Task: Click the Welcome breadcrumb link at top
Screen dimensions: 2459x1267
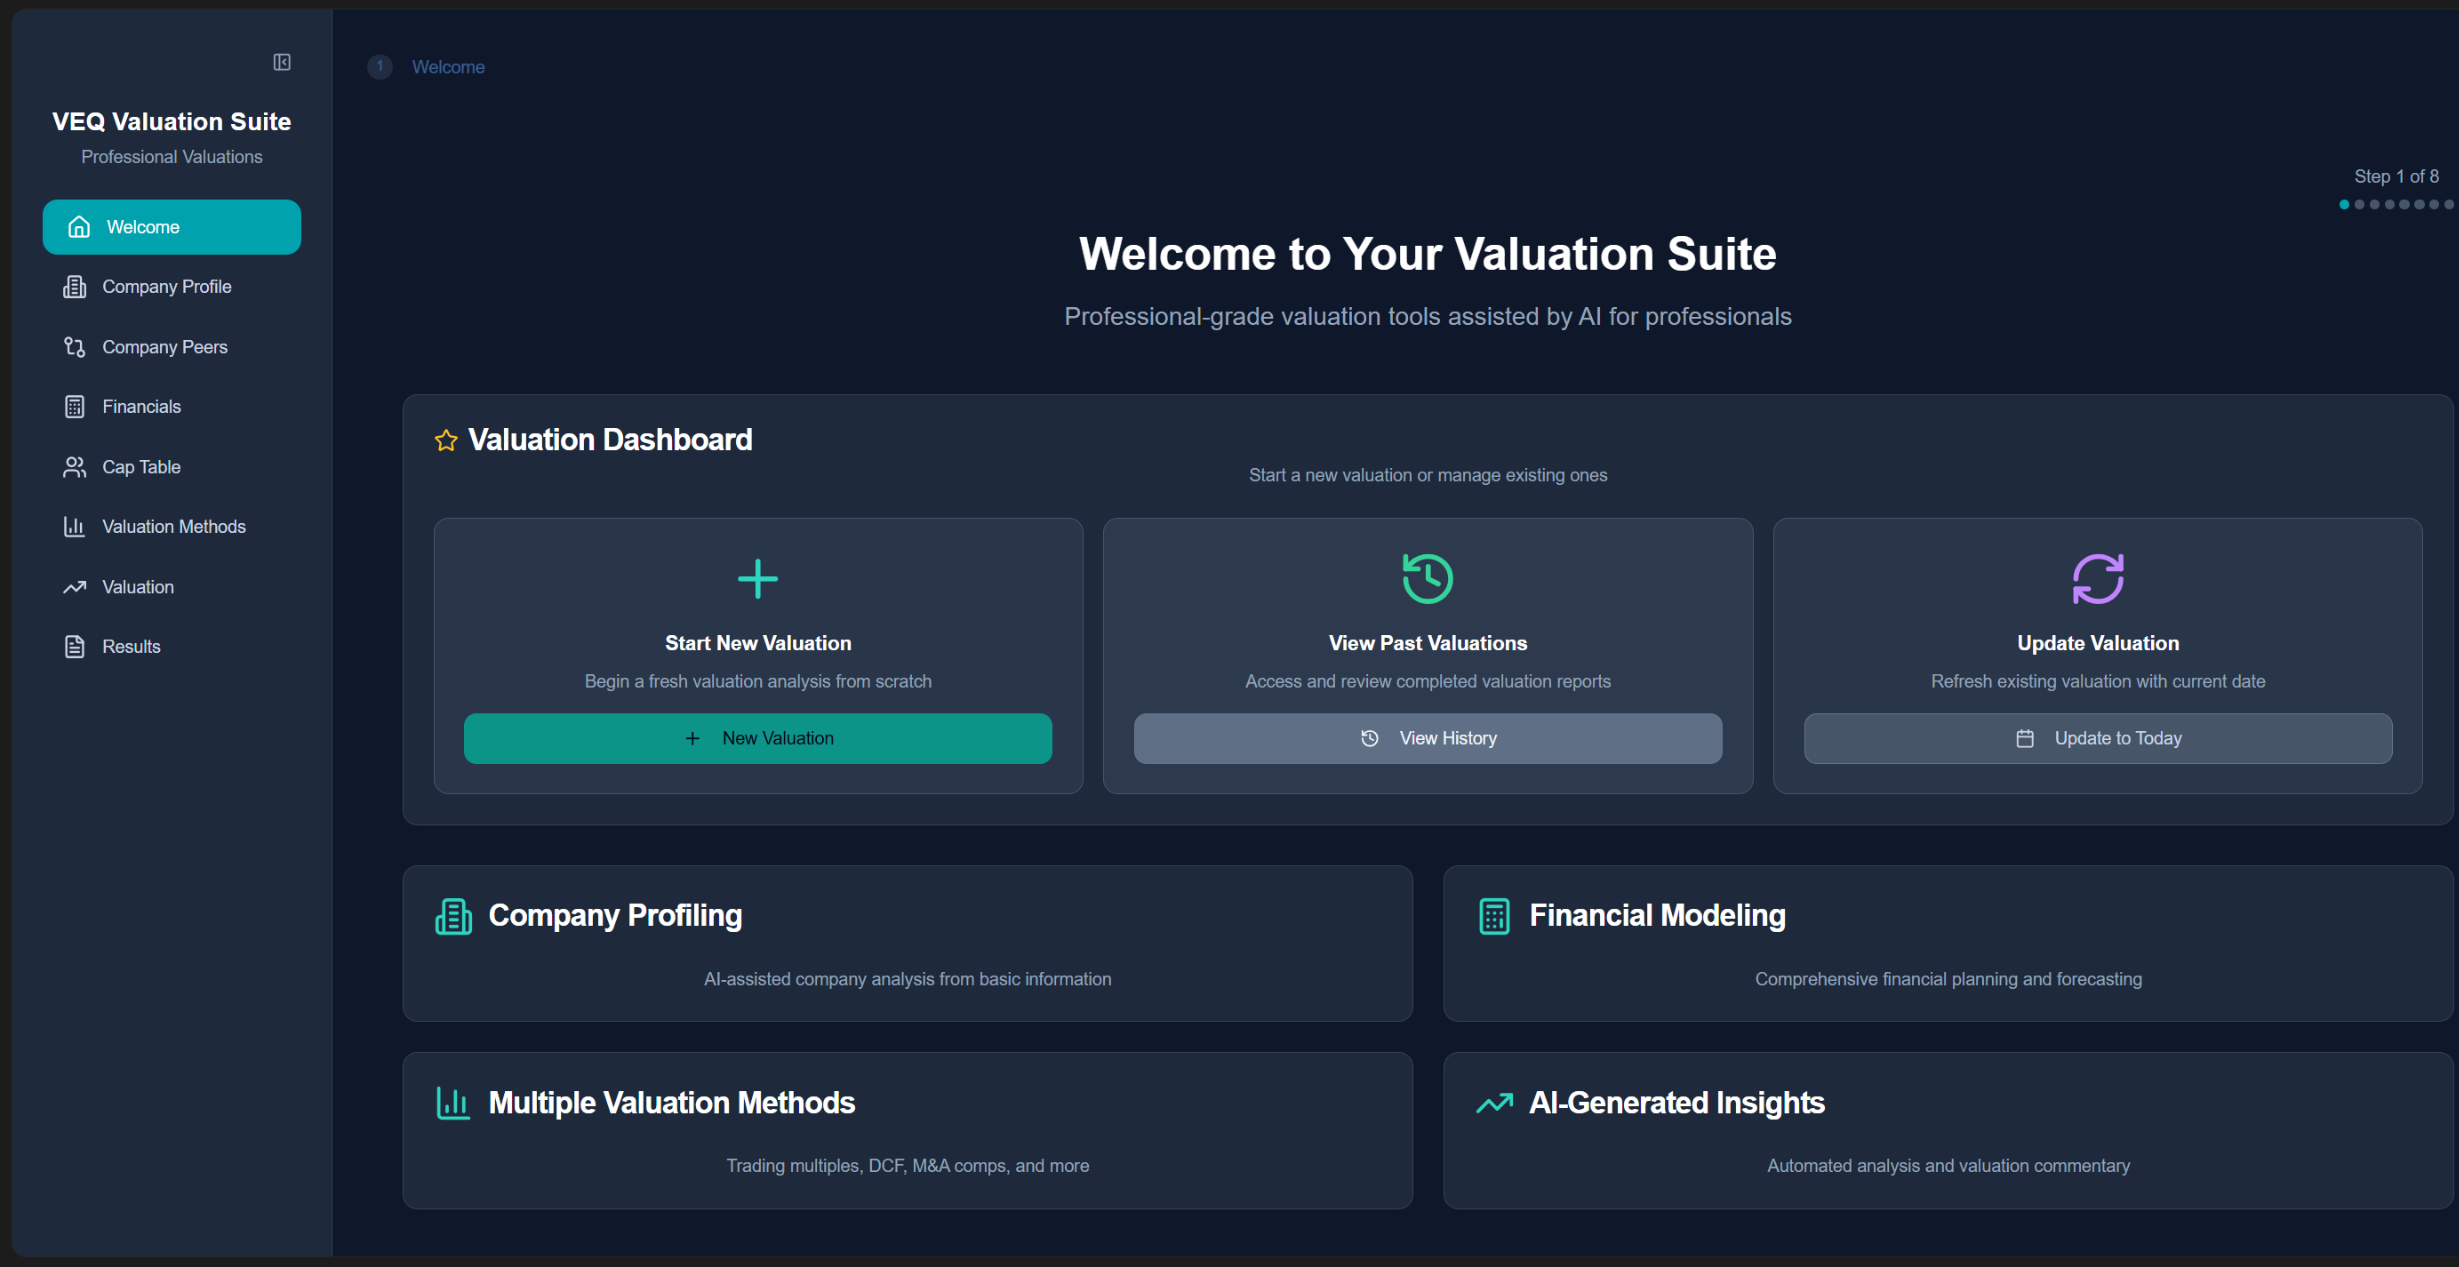Action: [x=448, y=67]
